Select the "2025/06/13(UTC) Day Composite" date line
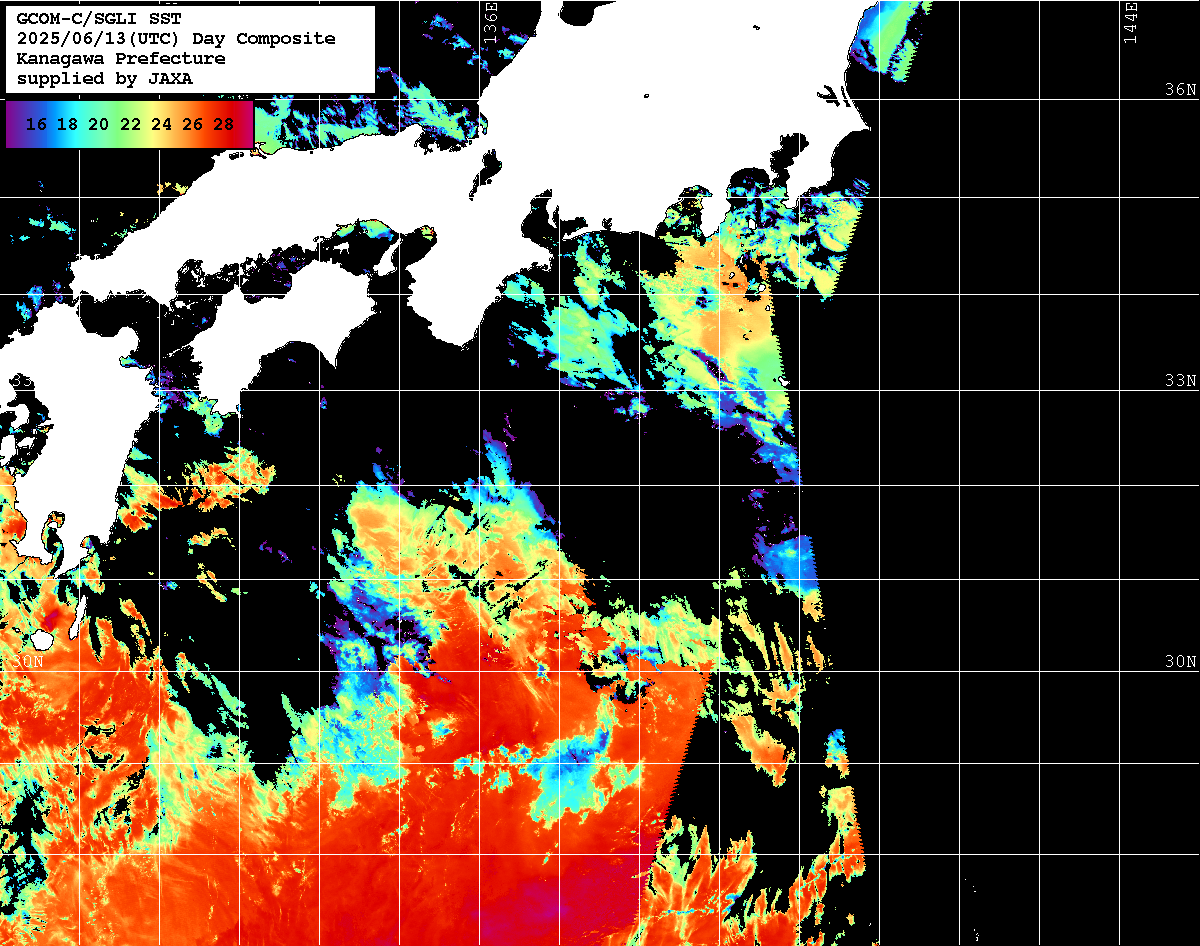Viewport: 1200px width, 946px height. (176, 39)
